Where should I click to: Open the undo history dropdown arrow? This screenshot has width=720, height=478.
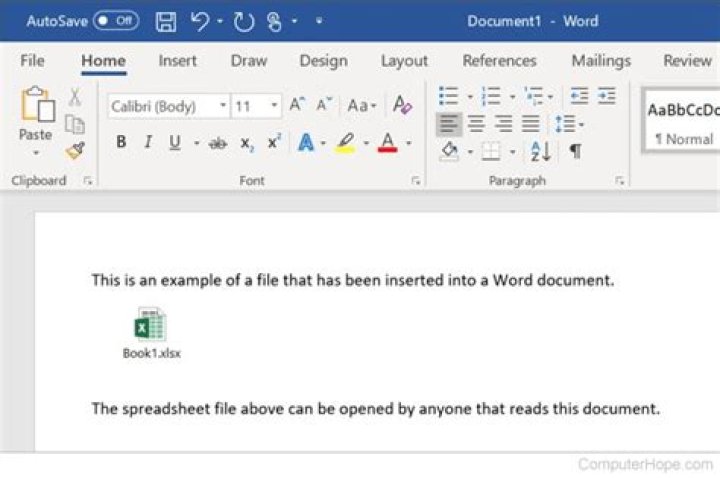click(x=220, y=21)
